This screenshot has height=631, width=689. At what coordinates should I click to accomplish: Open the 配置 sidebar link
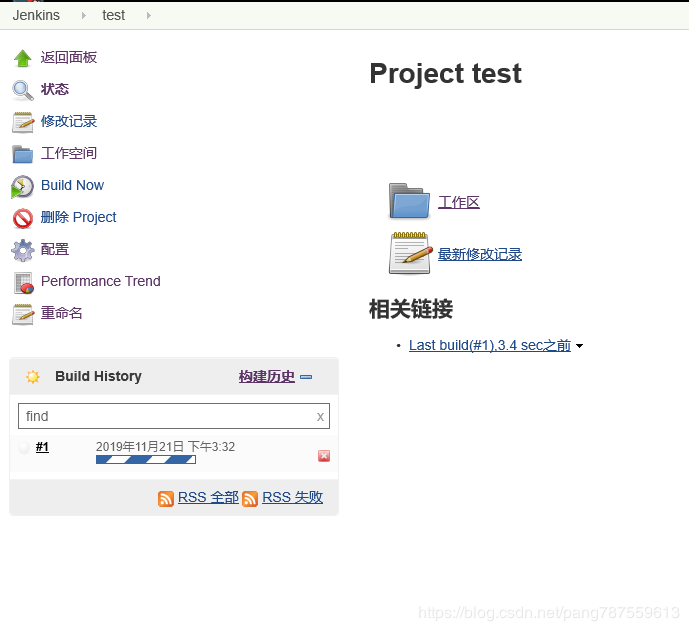tap(55, 249)
